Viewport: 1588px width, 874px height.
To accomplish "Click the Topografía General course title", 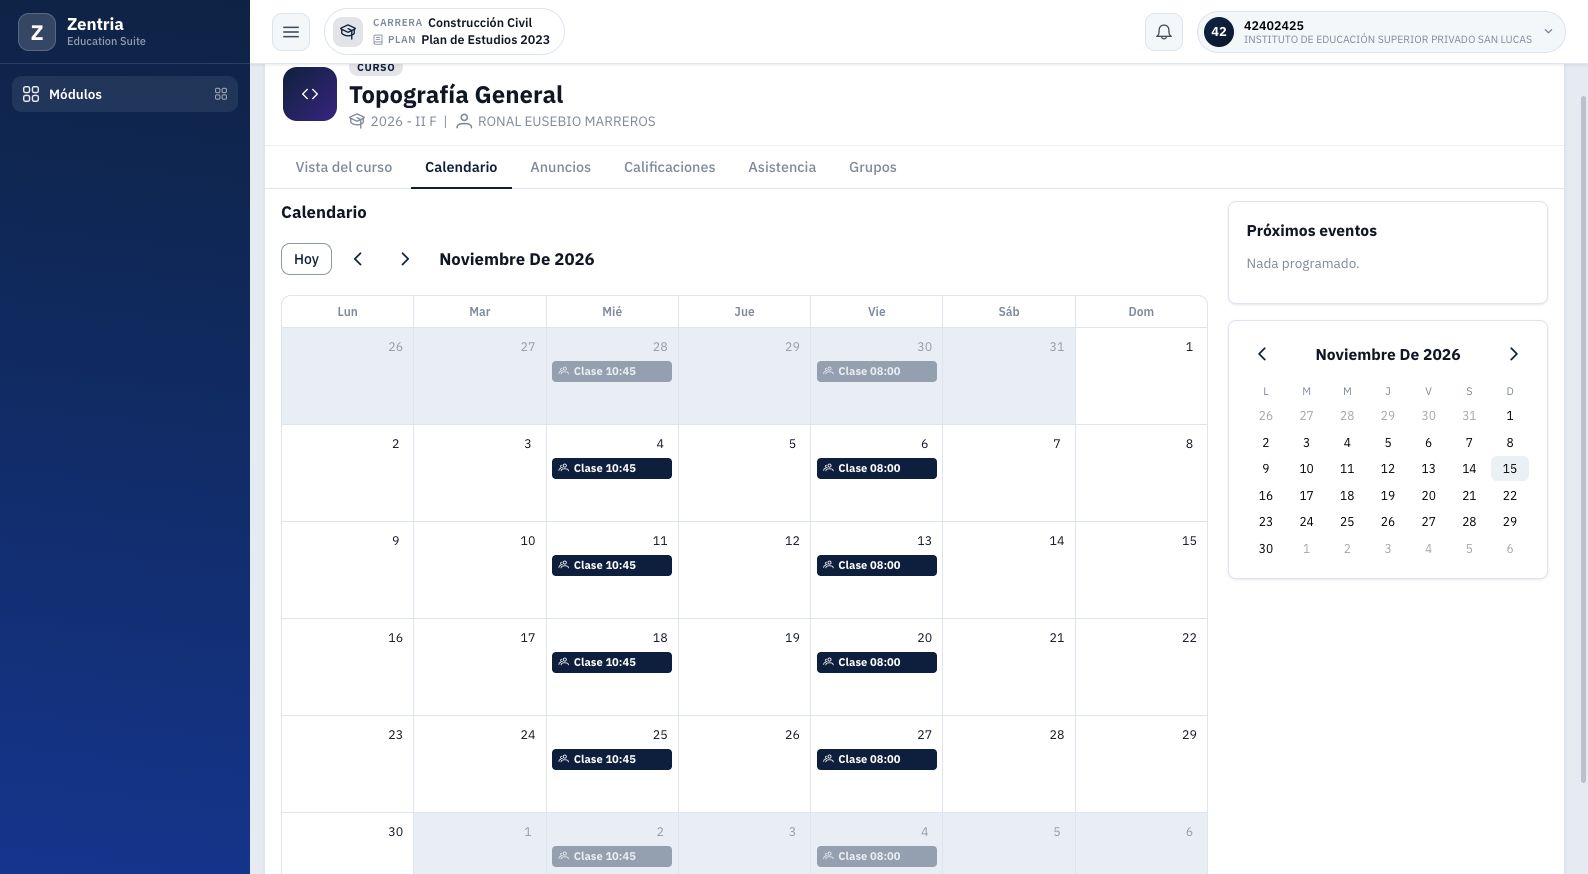I will coord(456,94).
